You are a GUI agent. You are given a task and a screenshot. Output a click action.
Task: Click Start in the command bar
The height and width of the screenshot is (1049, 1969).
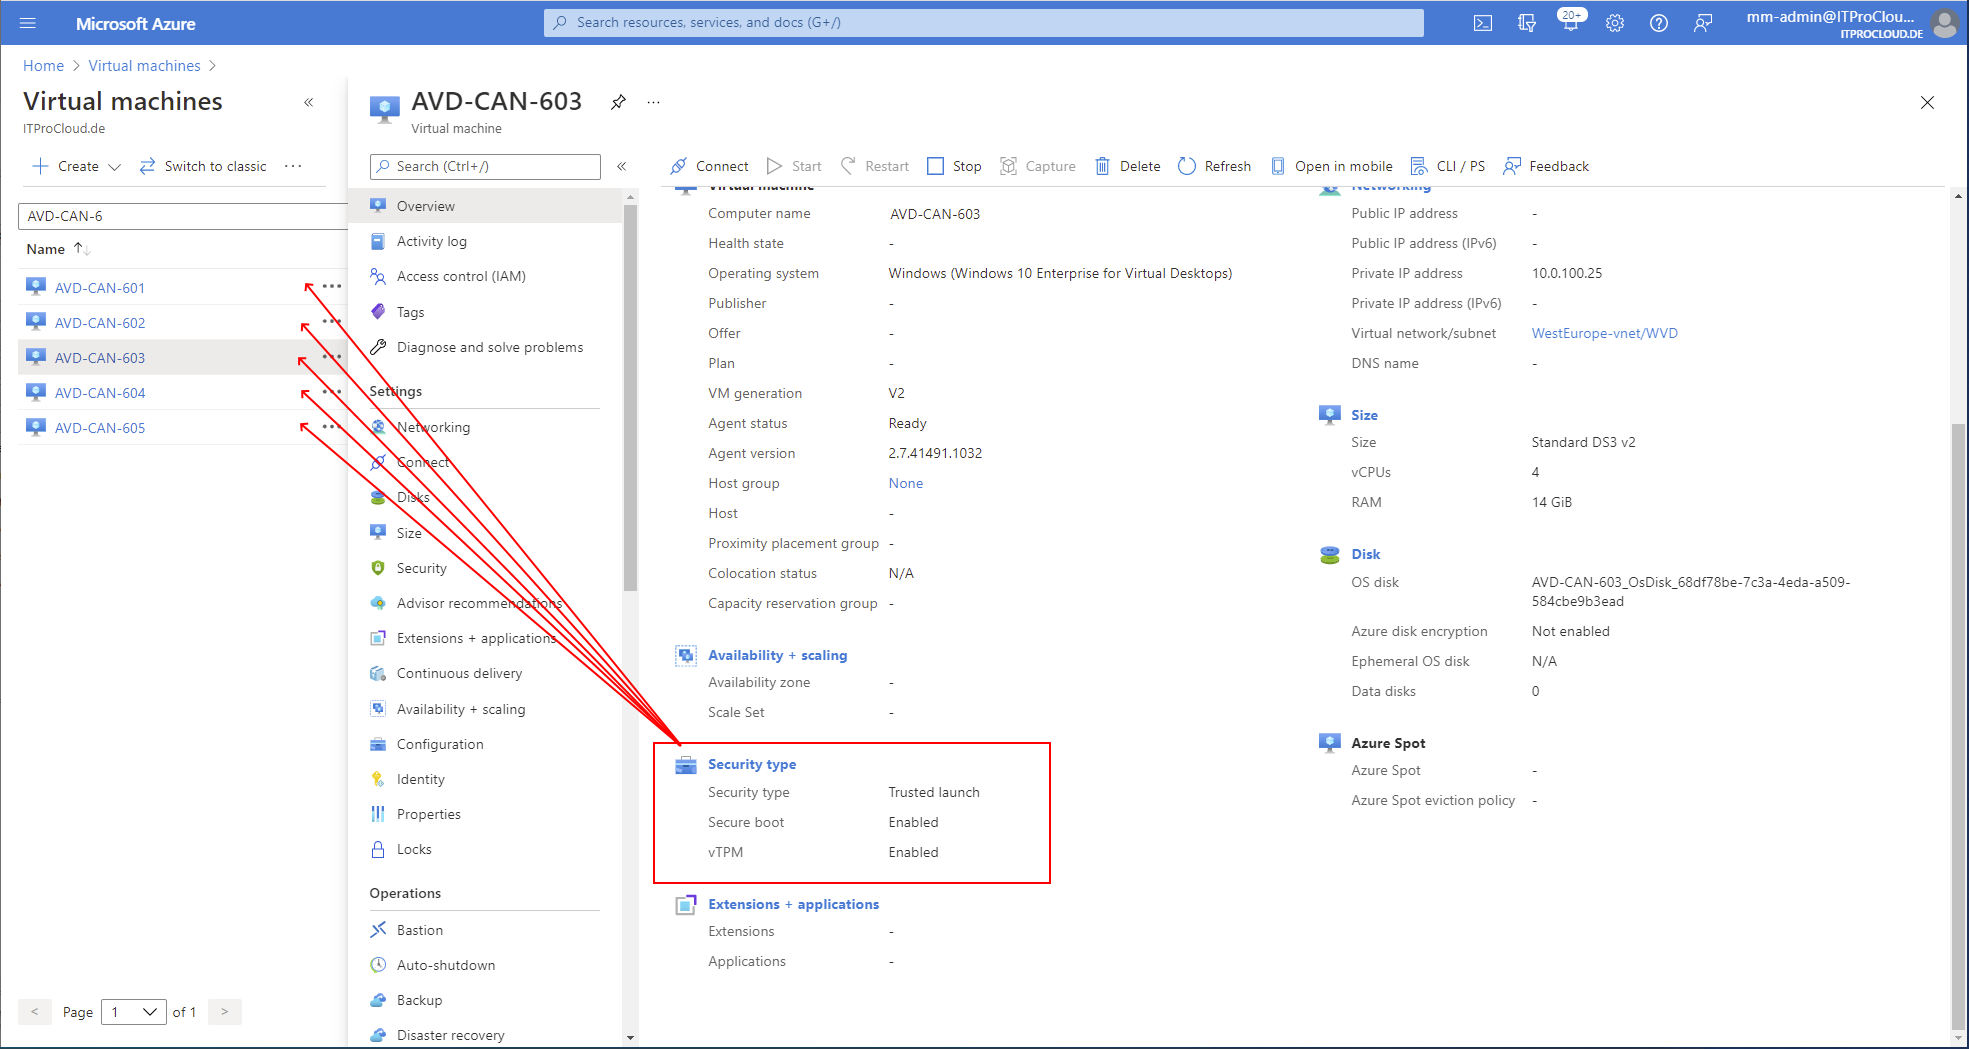[794, 166]
